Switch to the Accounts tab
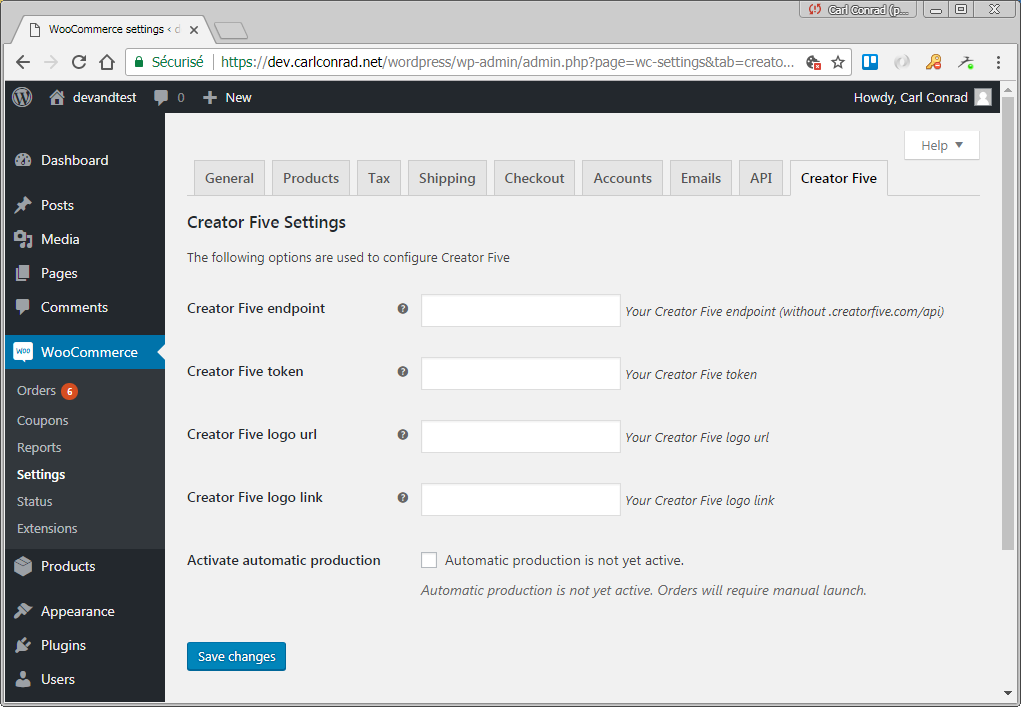Image resolution: width=1021 pixels, height=707 pixels. [x=622, y=178]
